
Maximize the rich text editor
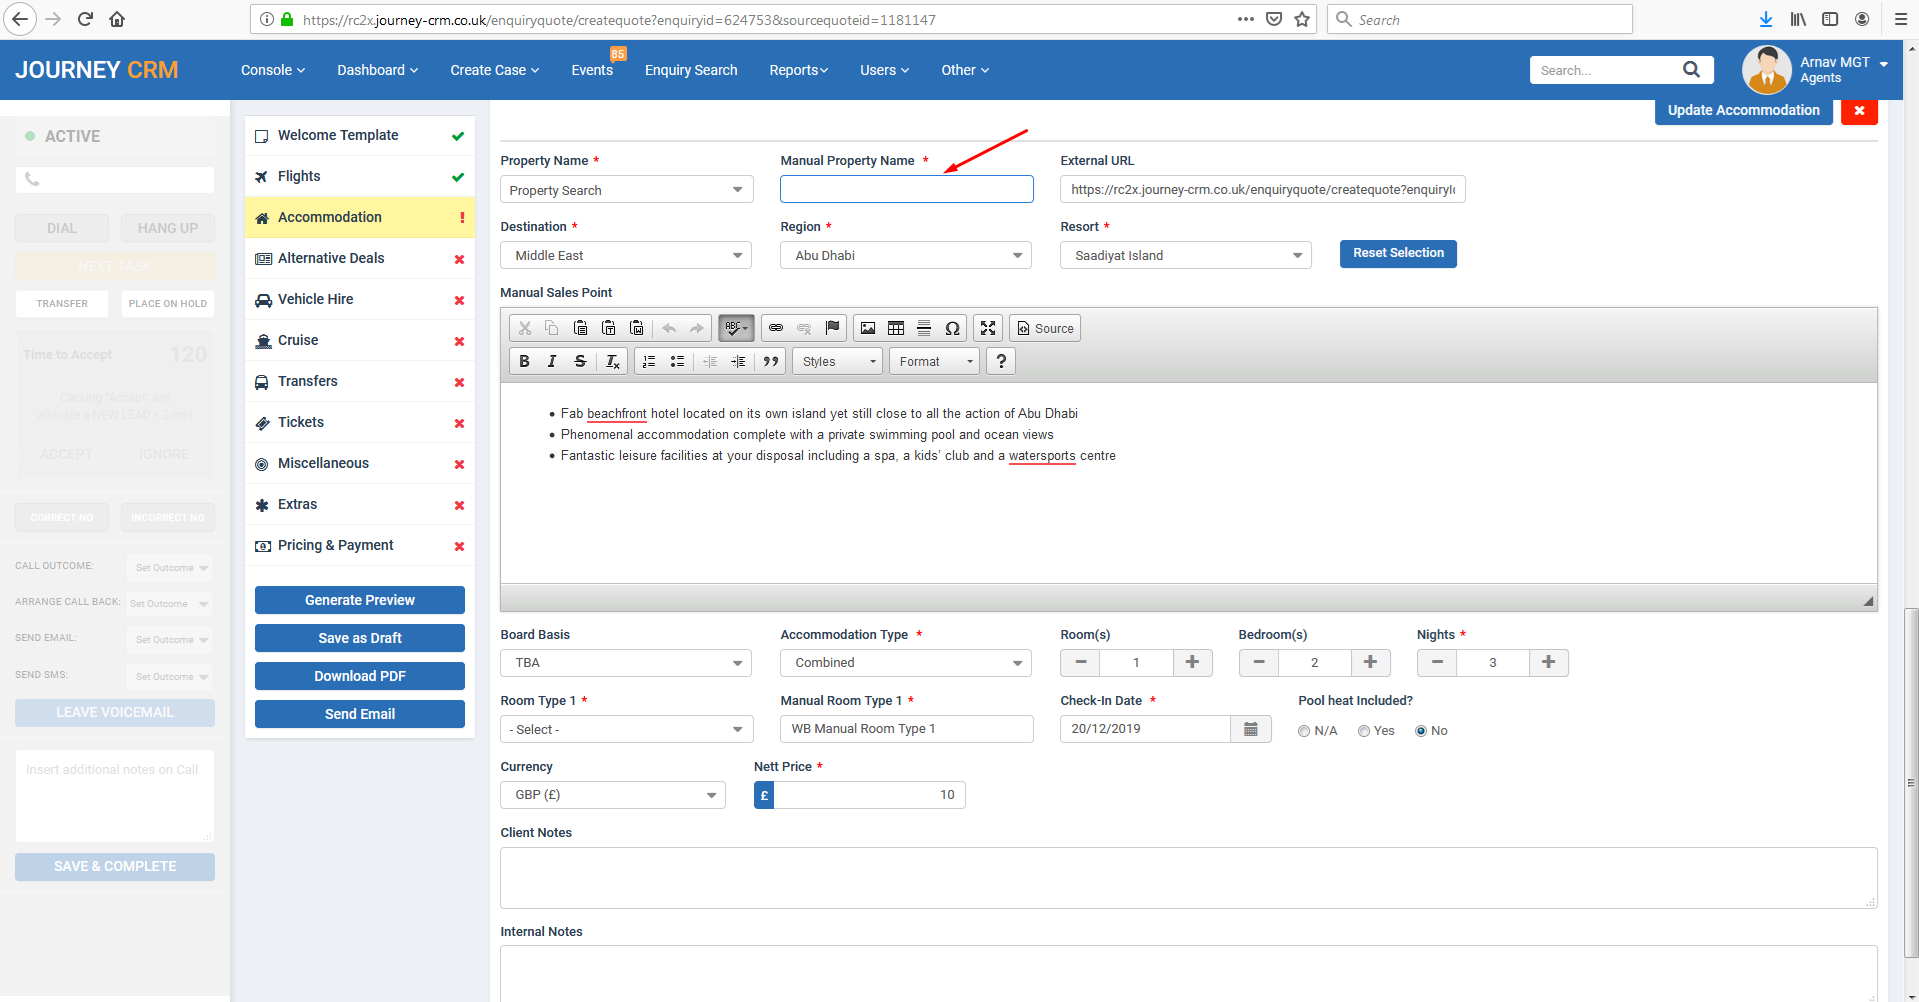[x=988, y=328]
